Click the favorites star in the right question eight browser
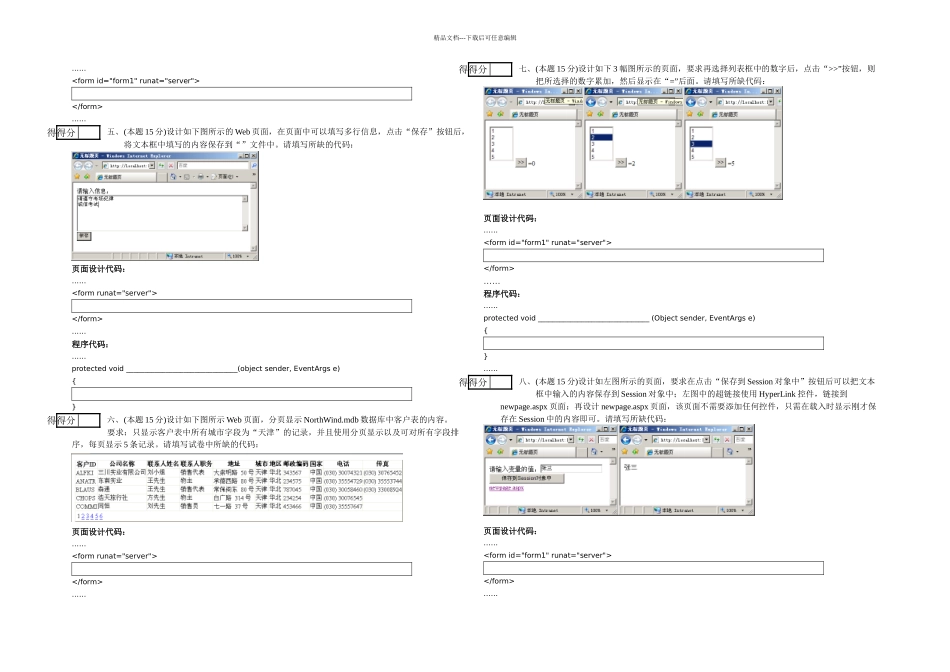Image resolution: width=950 pixels, height=672 pixels. coord(625,451)
